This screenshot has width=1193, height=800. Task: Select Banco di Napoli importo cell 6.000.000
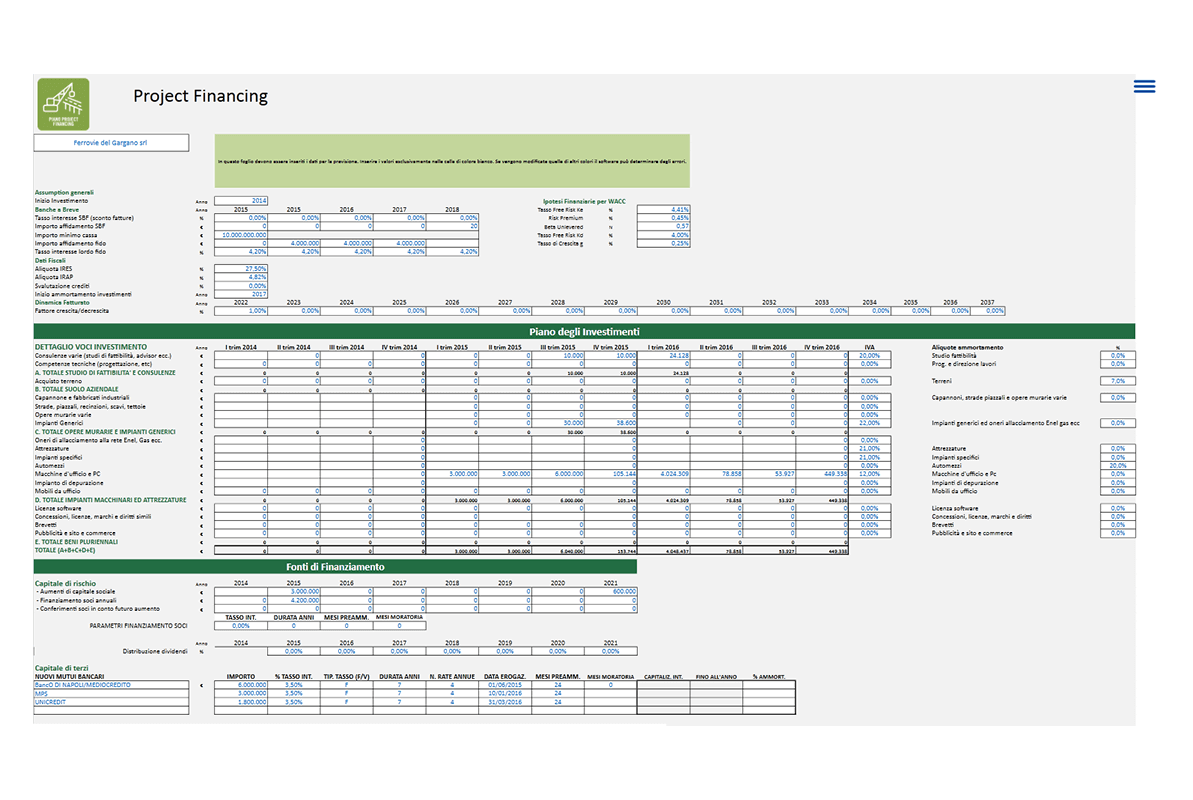click(x=240, y=685)
